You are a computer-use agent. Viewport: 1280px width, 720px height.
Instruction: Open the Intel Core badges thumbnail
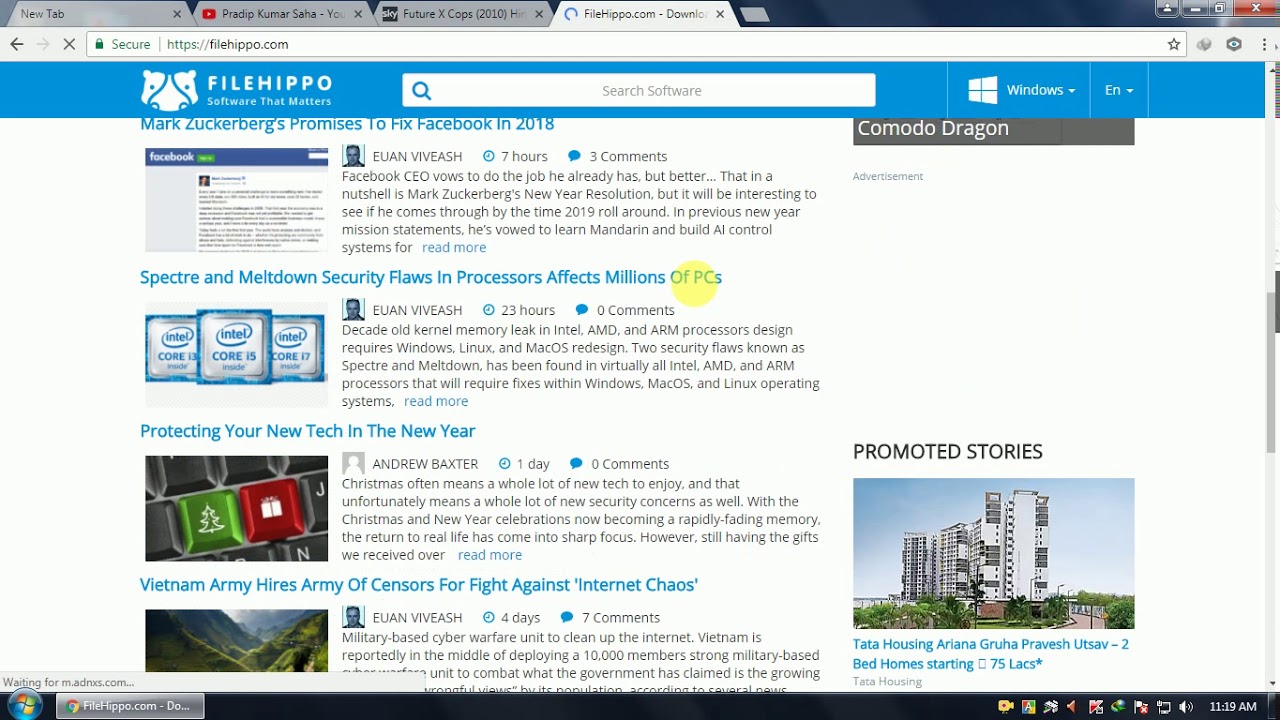236,354
